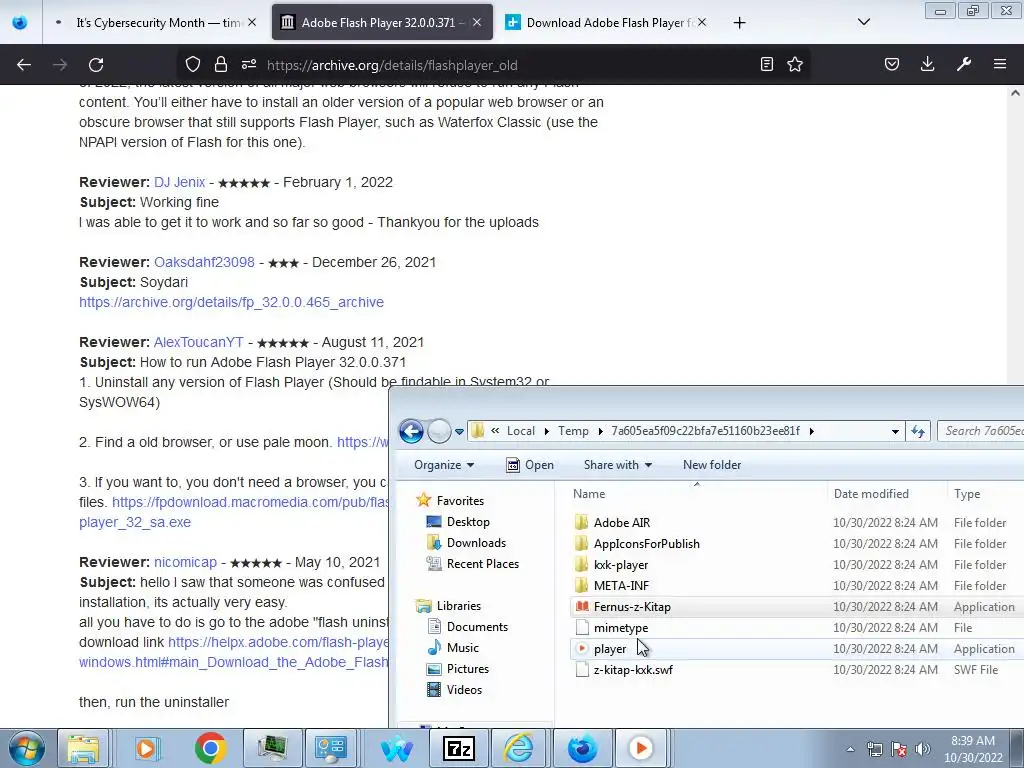The height and width of the screenshot is (768, 1024).
Task: Switch to It's Cybersecurity Month tab
Action: coord(157,23)
